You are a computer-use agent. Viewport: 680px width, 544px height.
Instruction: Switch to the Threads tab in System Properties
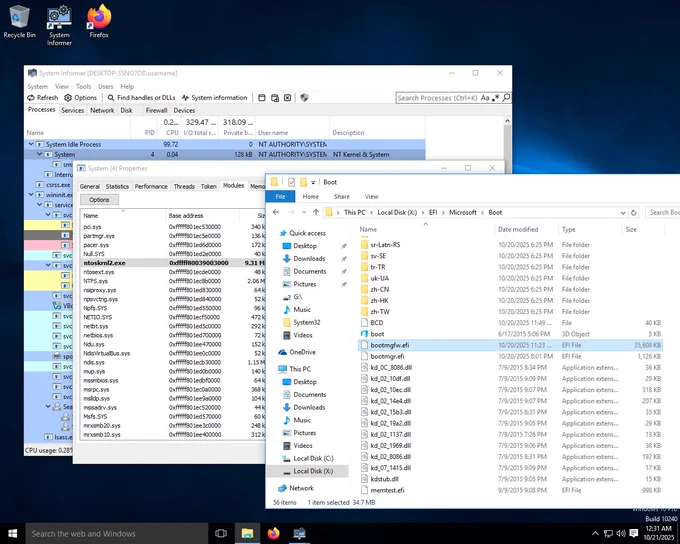pyautogui.click(x=184, y=186)
